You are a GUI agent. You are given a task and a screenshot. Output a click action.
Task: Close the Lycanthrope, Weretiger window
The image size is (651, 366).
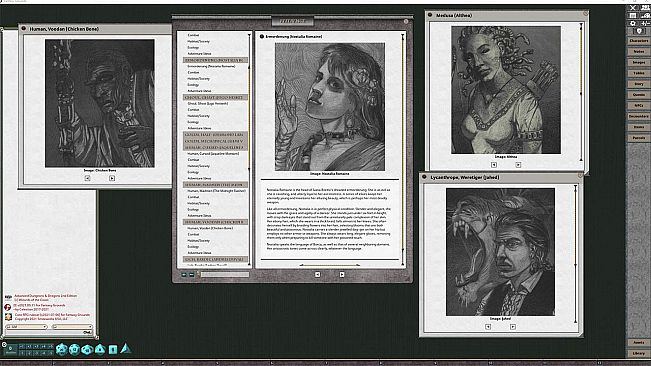[580, 176]
